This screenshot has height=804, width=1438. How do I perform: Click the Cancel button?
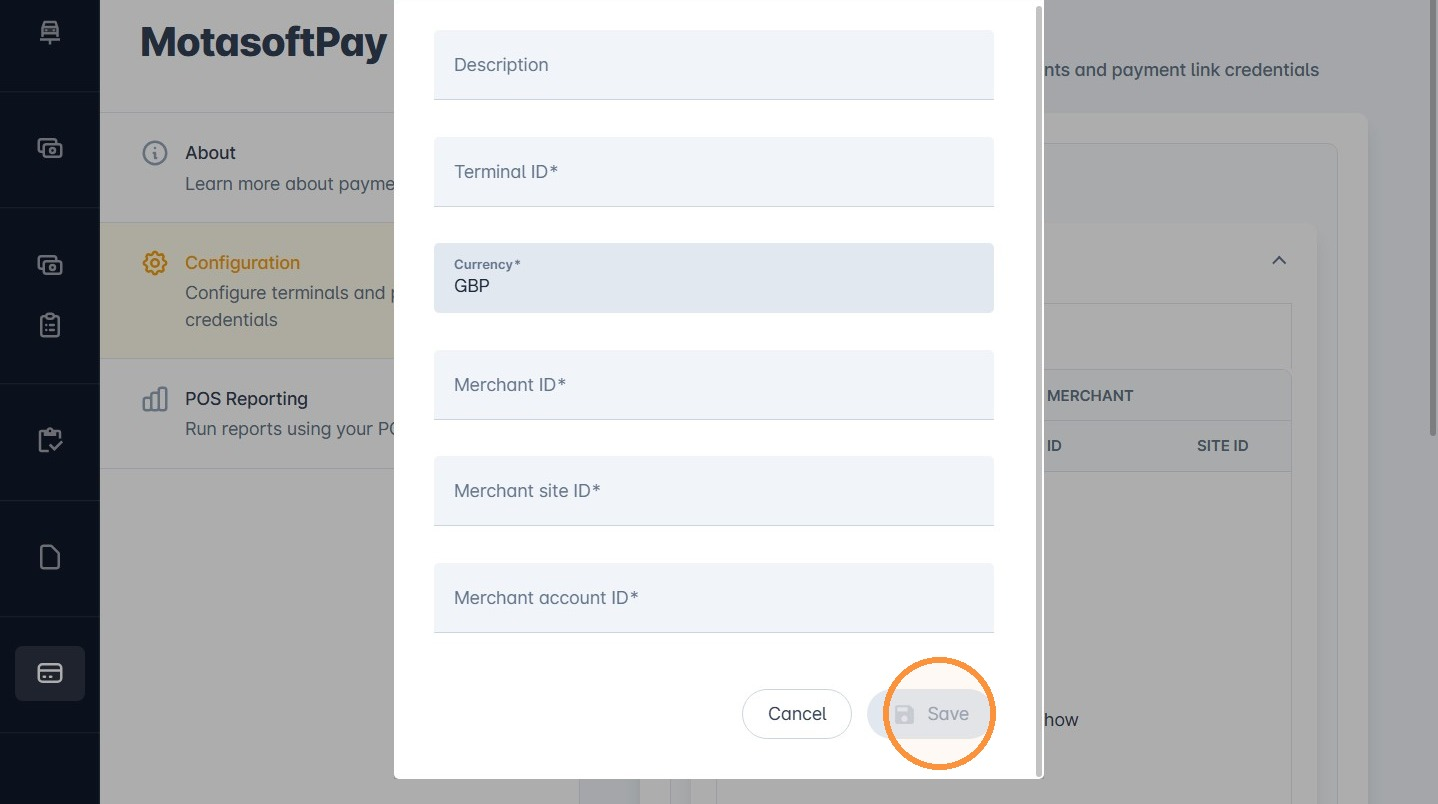tap(797, 714)
